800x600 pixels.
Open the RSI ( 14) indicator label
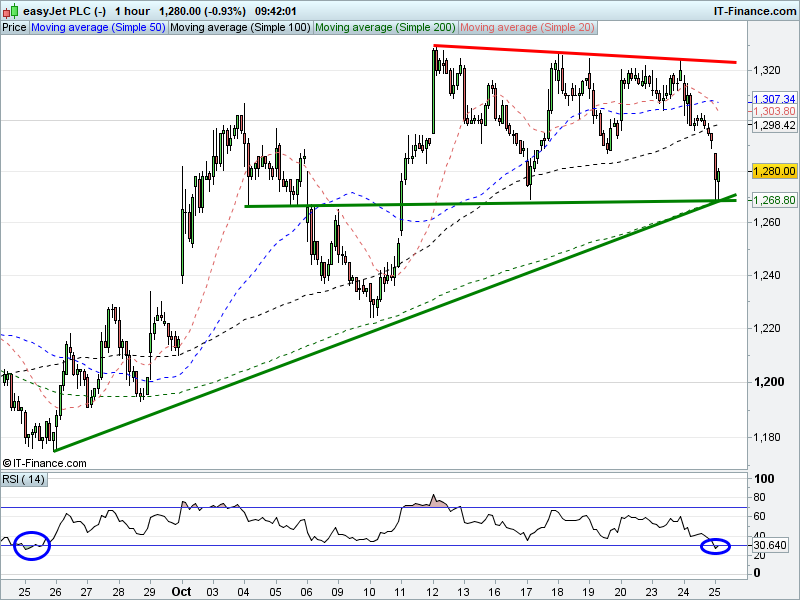coord(23,480)
